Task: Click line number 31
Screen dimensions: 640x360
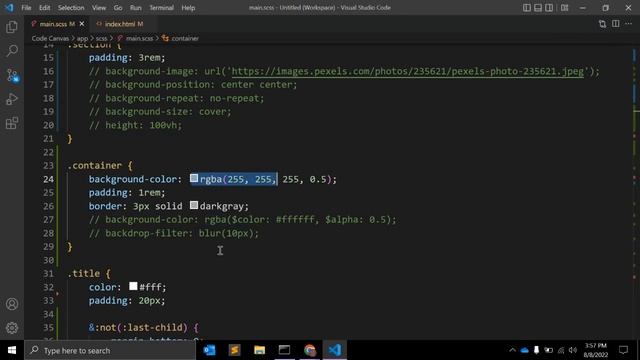Action: point(48,273)
